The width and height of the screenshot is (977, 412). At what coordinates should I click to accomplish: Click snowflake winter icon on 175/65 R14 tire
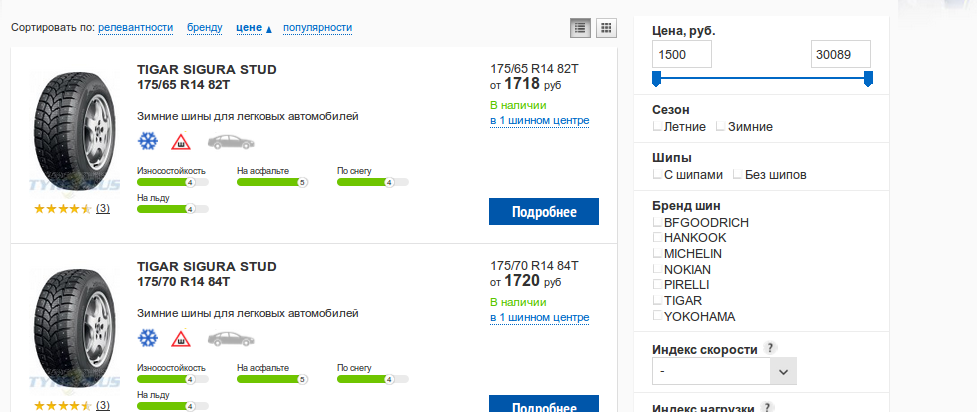pyautogui.click(x=148, y=141)
